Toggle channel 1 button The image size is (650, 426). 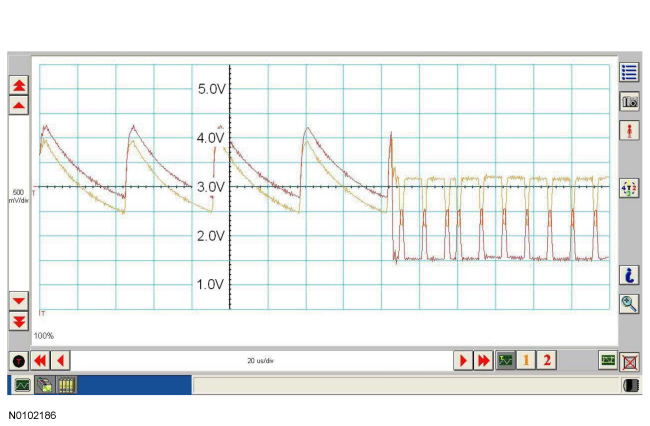pos(527,360)
